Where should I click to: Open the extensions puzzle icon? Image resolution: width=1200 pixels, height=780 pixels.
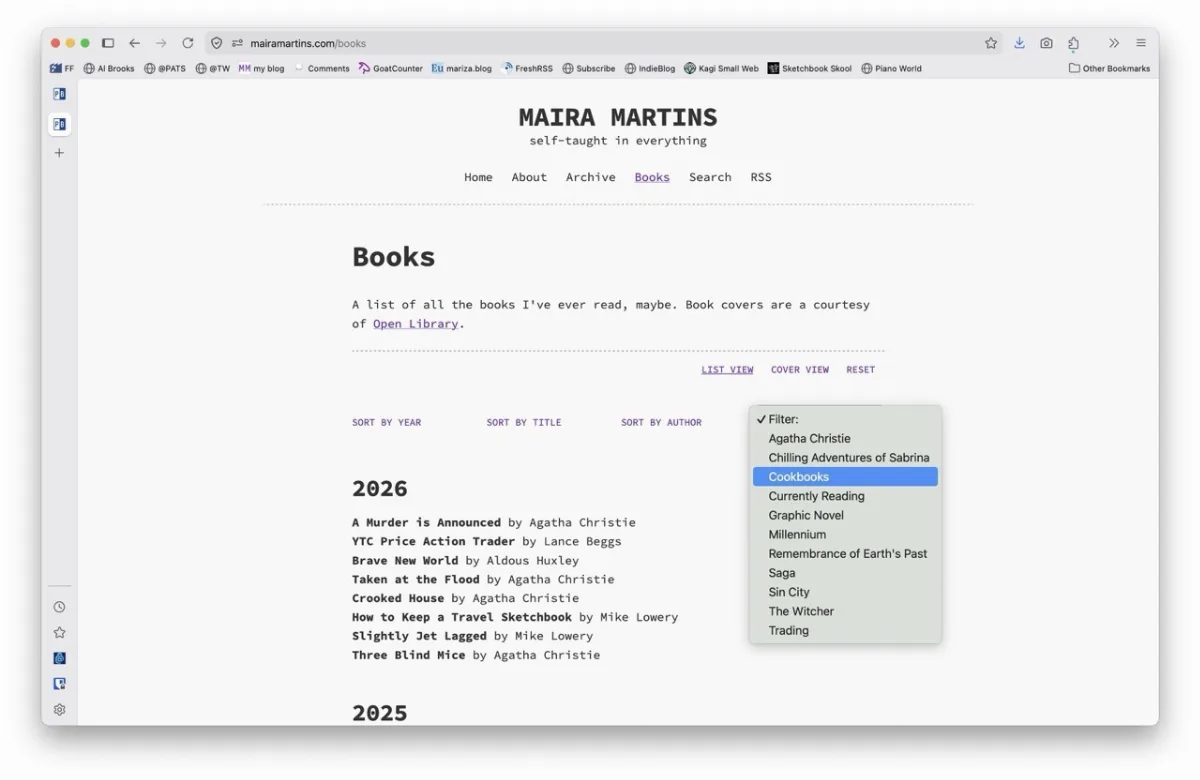coord(1073,43)
